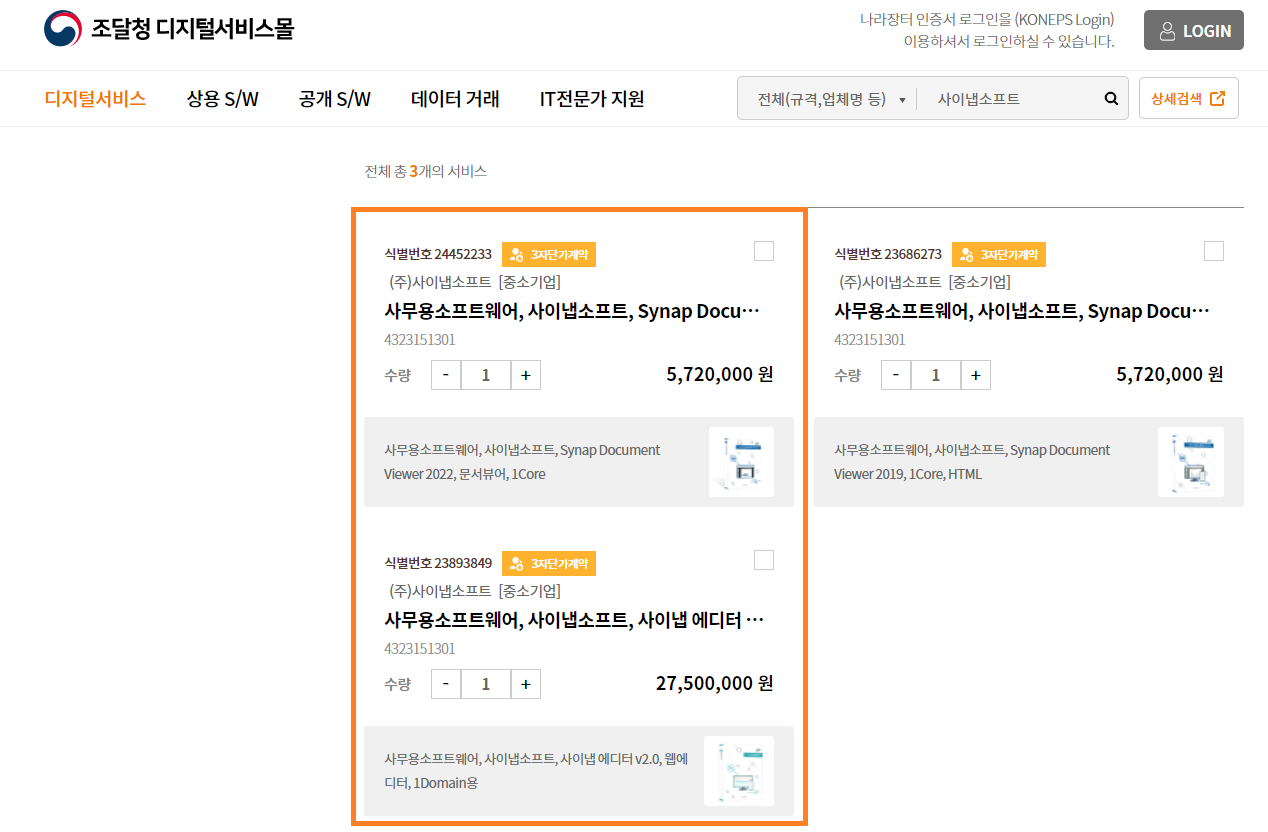The width and height of the screenshot is (1268, 832).
Task: Click the 나라장터 인증서 로그인 notice text
Action: coord(987,30)
